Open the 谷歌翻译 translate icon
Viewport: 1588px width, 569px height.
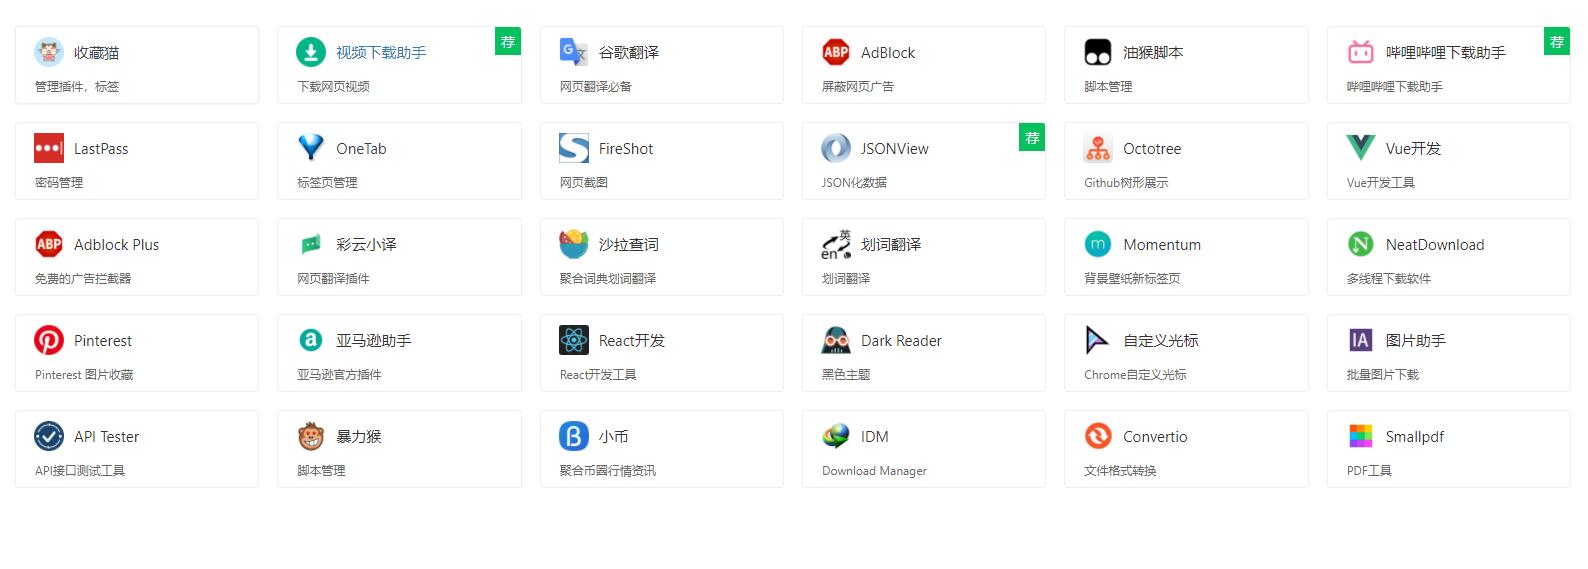(574, 52)
